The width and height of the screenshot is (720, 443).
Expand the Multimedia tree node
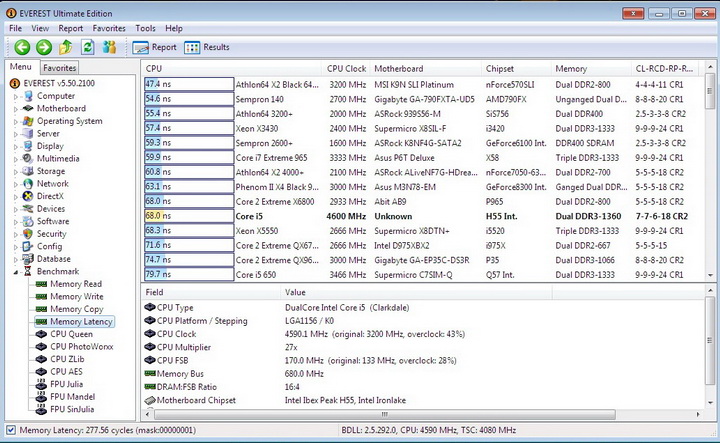[16, 159]
